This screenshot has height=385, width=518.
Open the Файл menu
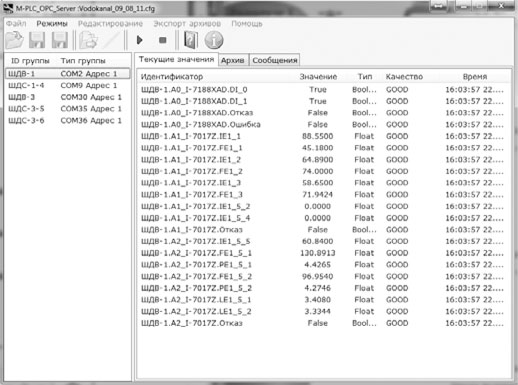point(16,24)
